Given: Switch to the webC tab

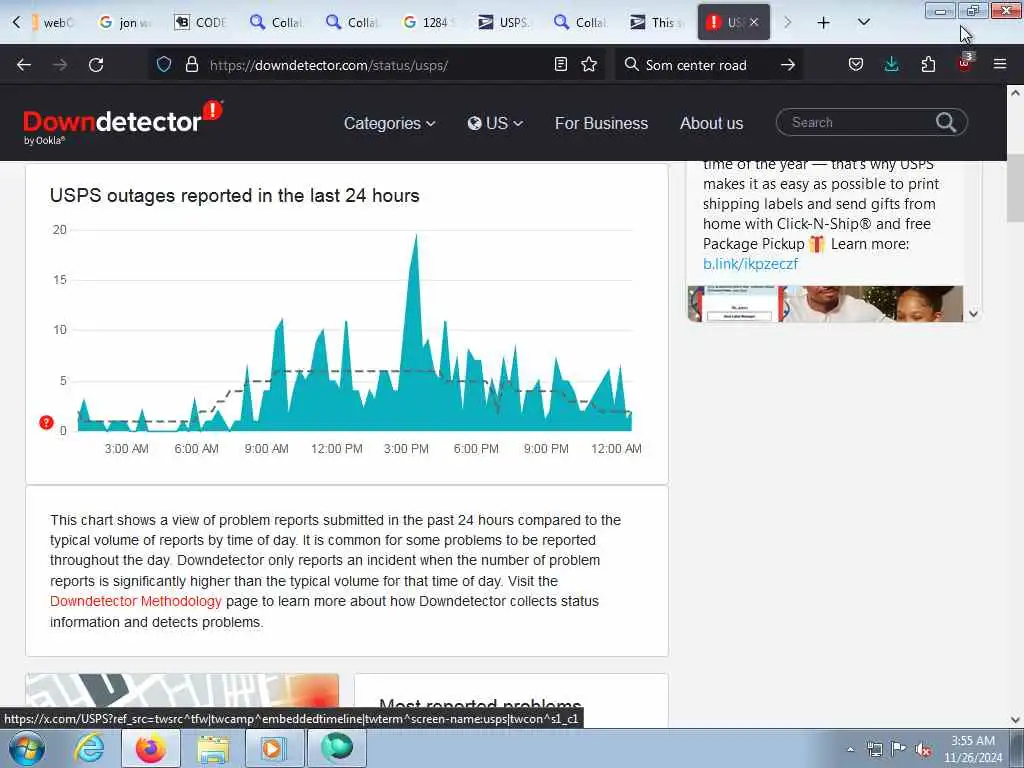Looking at the screenshot, I should 53,22.
